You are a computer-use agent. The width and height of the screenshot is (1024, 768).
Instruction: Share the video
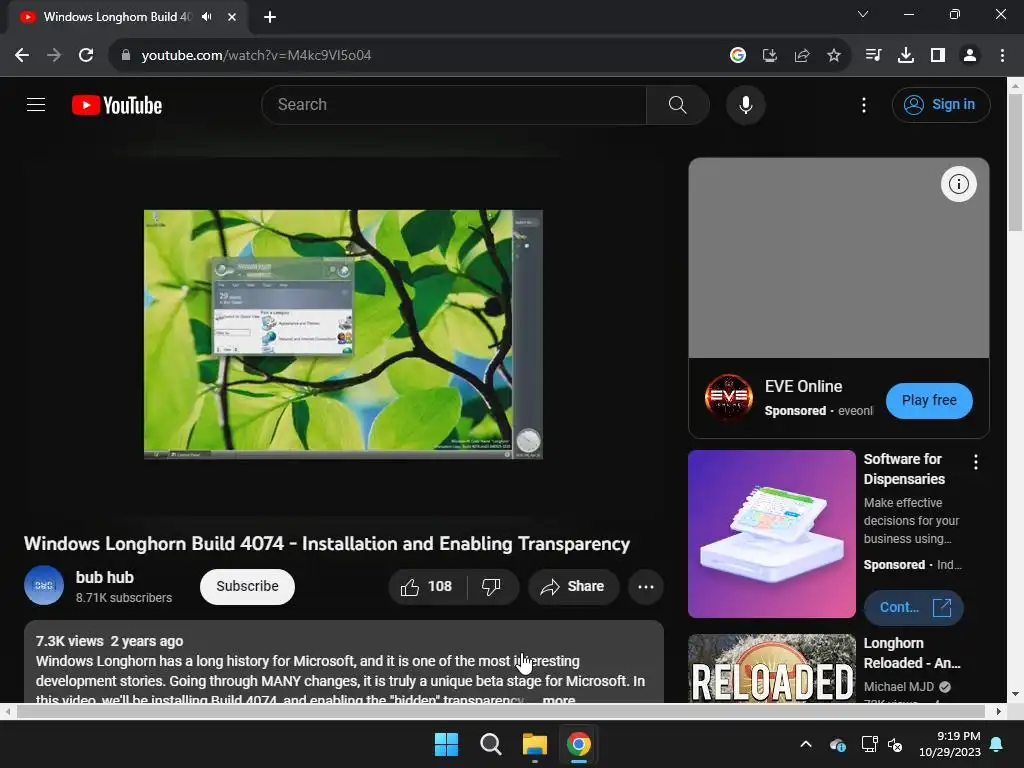pos(572,586)
